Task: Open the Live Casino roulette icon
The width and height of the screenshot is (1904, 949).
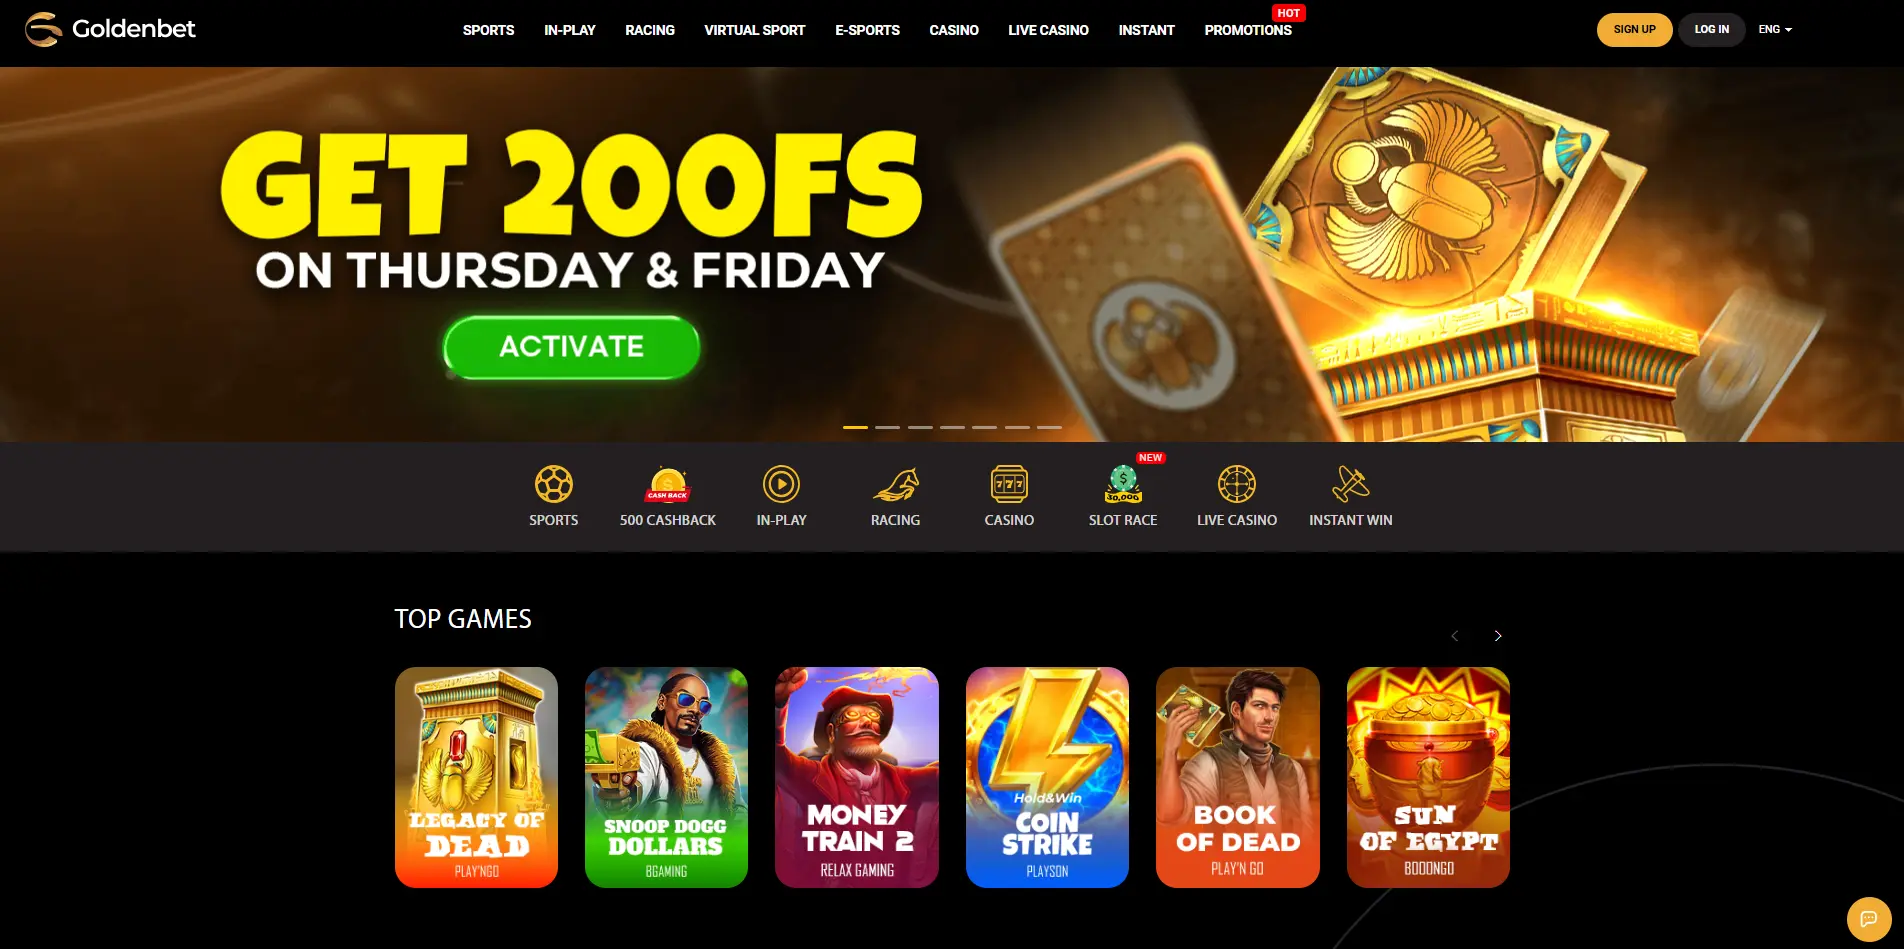Action: click(1237, 484)
